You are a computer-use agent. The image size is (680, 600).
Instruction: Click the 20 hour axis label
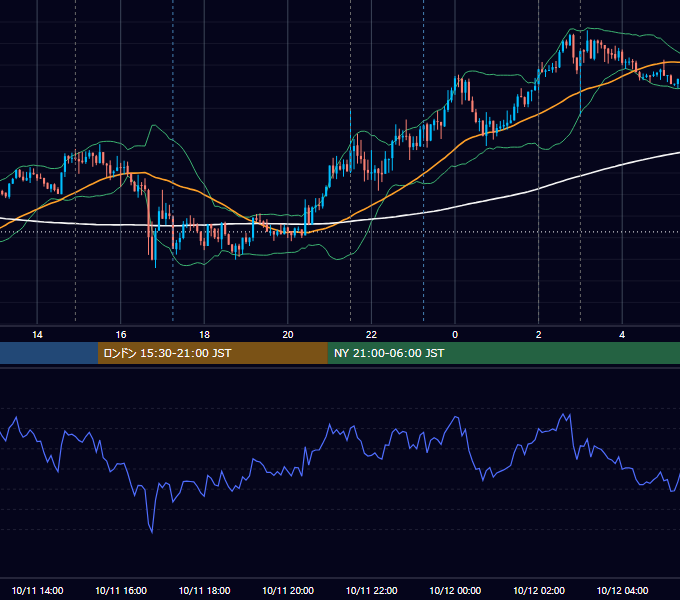pyautogui.click(x=288, y=335)
